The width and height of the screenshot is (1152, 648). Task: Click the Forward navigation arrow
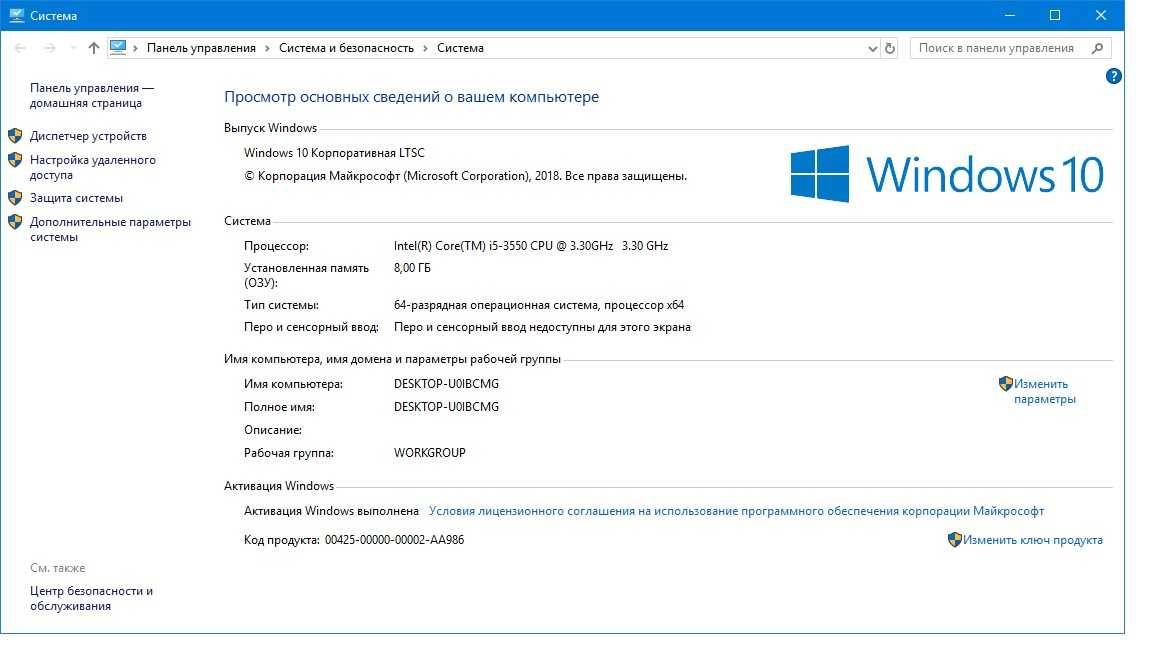(x=49, y=48)
